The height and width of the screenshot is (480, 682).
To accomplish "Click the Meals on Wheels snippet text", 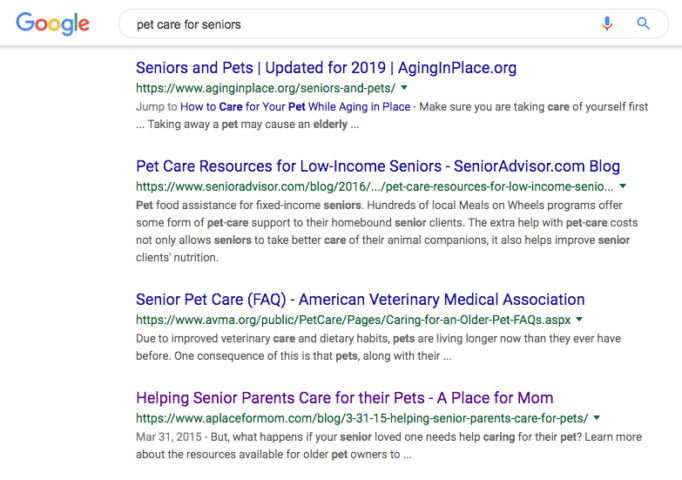I will pos(387,231).
